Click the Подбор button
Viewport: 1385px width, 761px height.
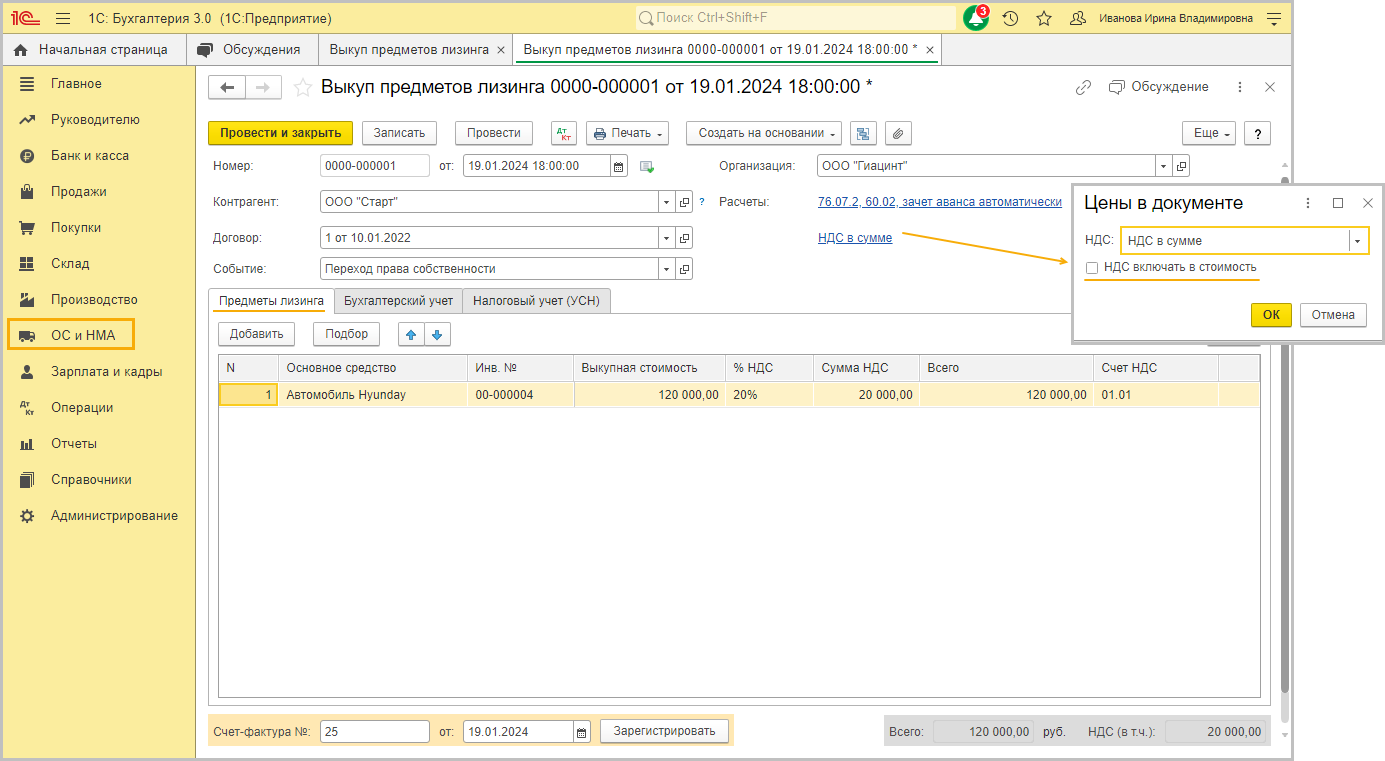pyautogui.click(x=347, y=334)
